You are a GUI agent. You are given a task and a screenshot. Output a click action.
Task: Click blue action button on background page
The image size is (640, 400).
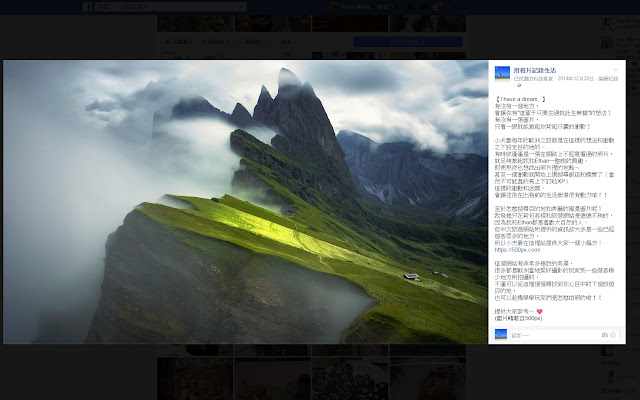coord(408,42)
